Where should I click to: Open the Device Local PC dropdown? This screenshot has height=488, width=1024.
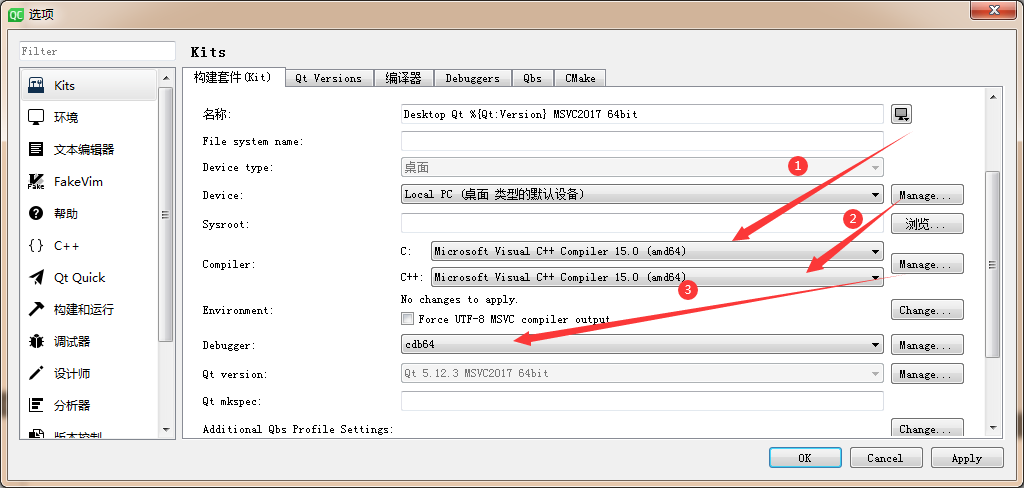coord(641,194)
